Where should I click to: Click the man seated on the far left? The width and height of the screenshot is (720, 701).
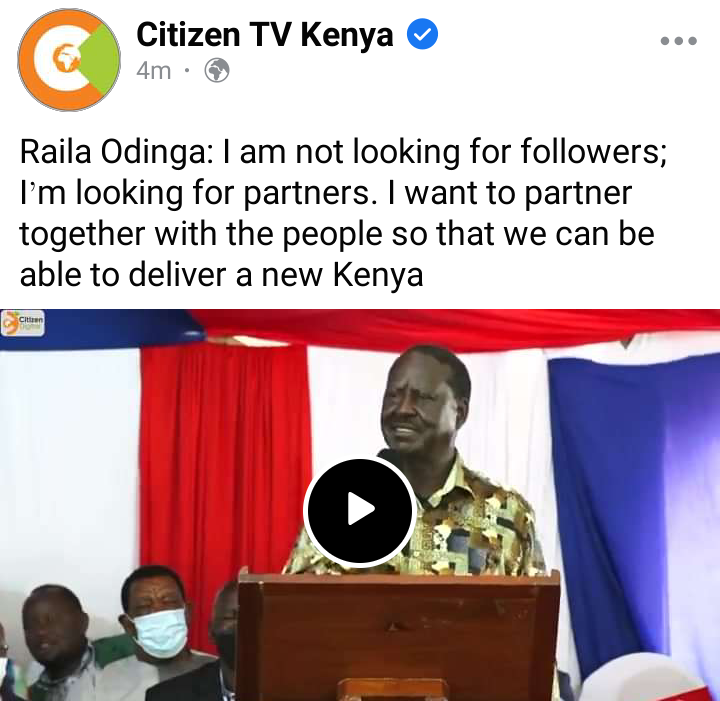(53, 643)
